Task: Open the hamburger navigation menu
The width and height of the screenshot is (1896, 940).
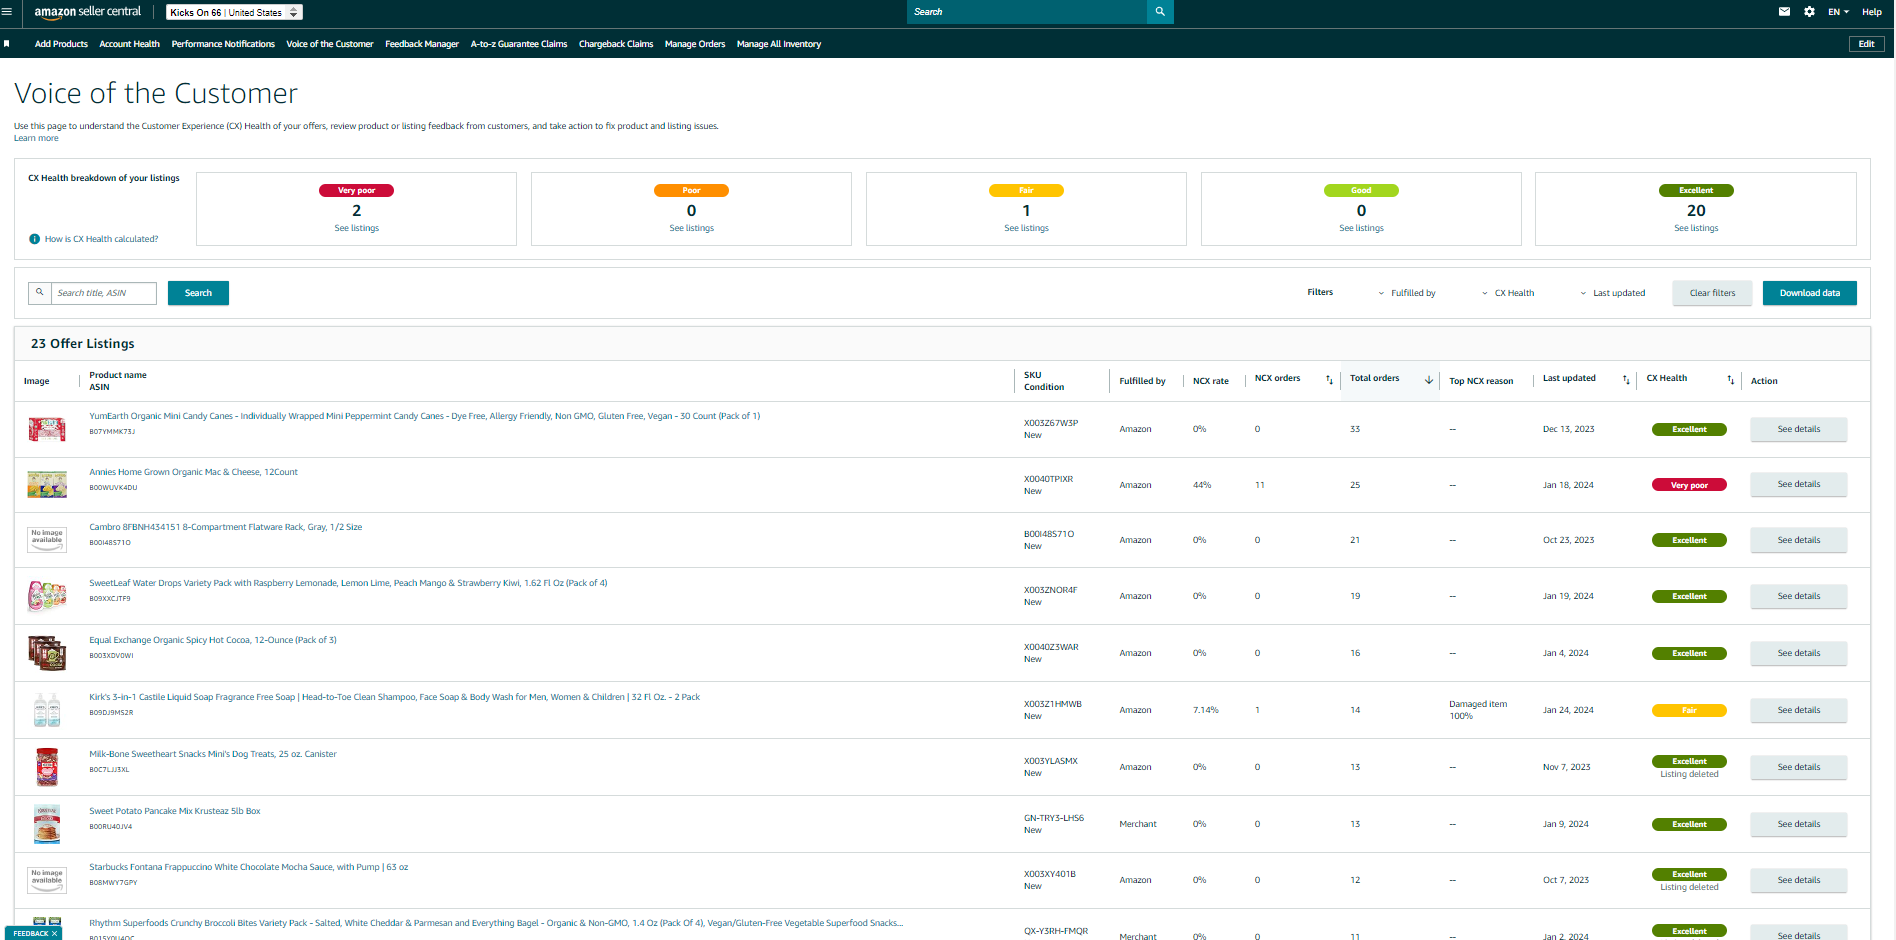Action: tap(7, 12)
